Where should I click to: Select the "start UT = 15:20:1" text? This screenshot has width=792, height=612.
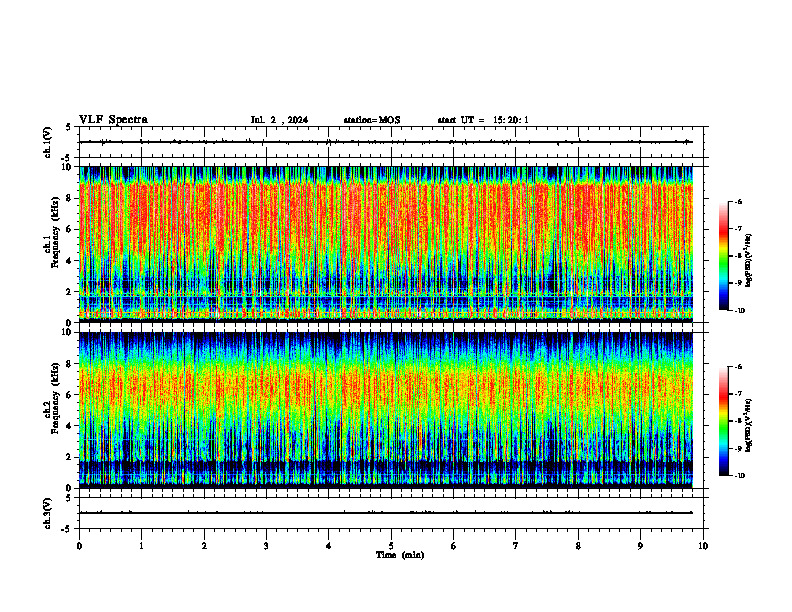(483, 120)
